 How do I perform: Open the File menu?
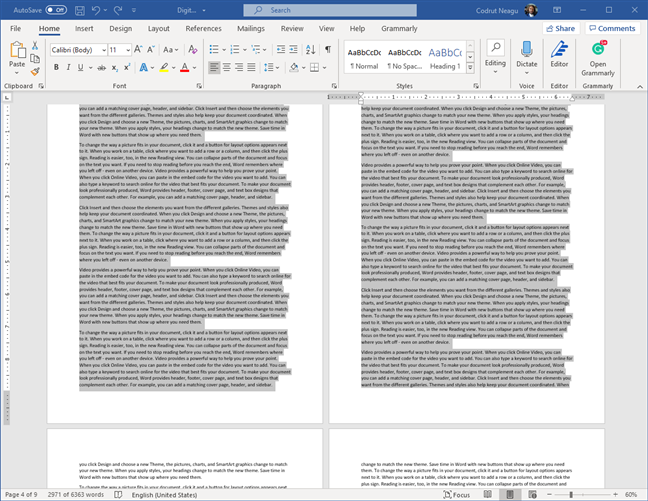15,29
